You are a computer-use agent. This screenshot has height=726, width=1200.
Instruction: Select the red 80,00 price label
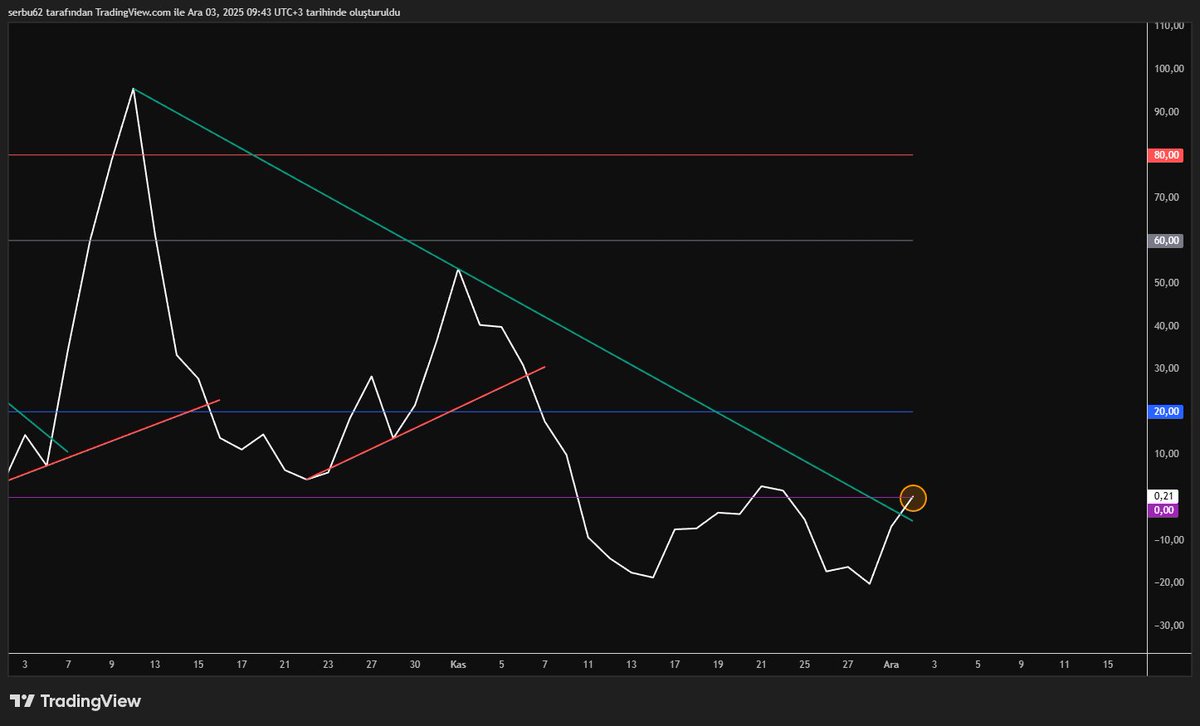pyautogui.click(x=1167, y=155)
